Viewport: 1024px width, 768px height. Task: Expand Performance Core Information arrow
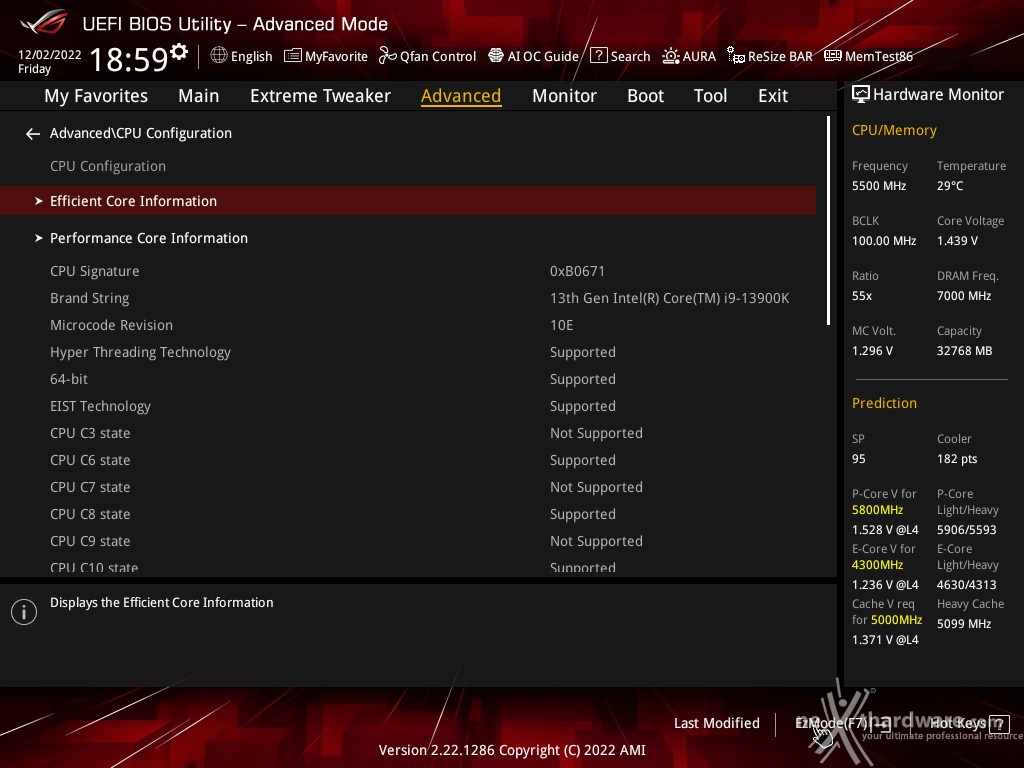pyautogui.click(x=39, y=238)
